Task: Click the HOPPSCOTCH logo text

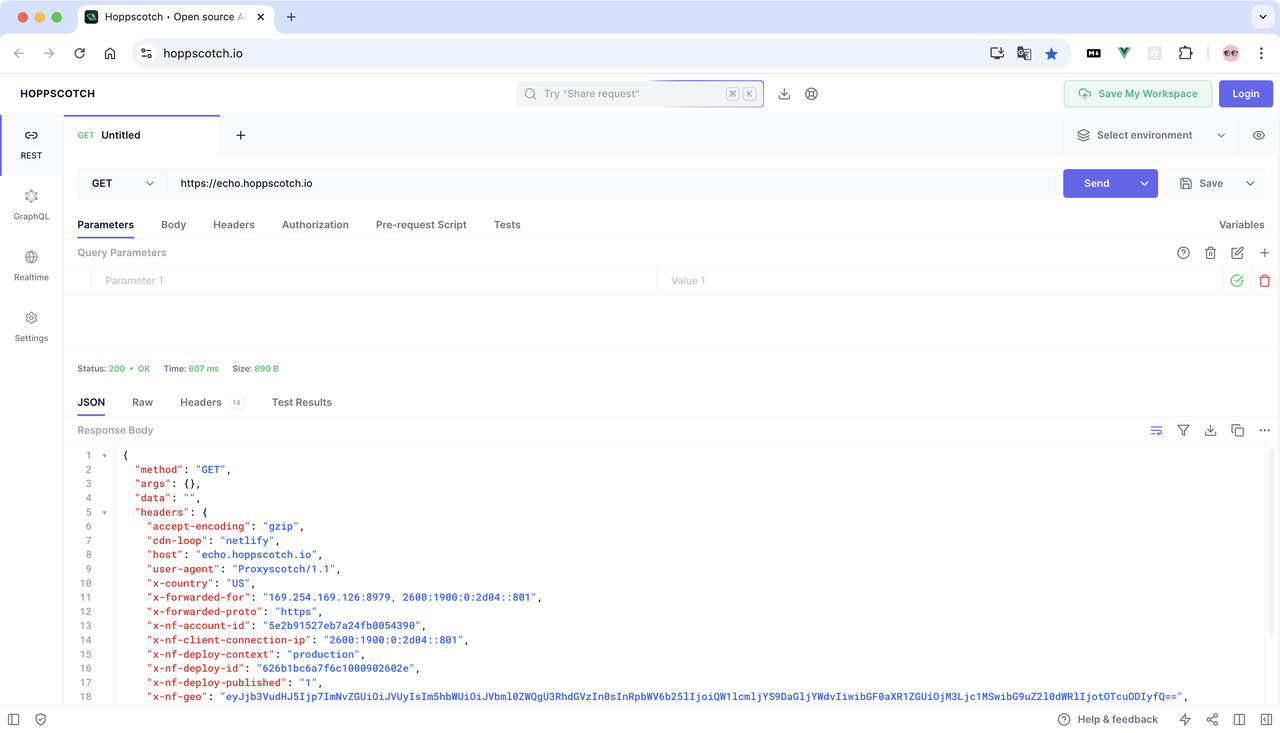Action: click(x=58, y=94)
